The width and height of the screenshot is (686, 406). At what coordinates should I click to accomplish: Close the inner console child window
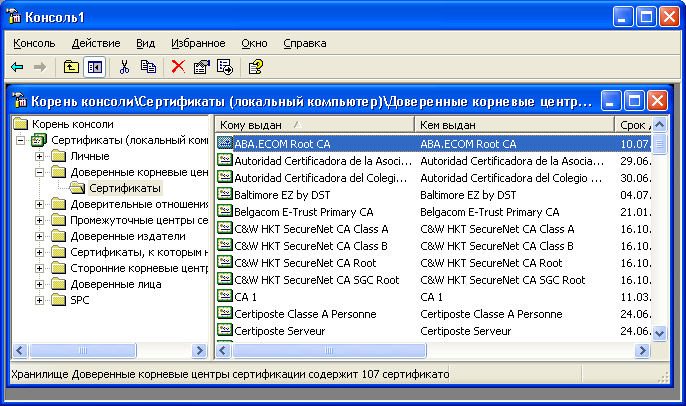click(x=658, y=101)
